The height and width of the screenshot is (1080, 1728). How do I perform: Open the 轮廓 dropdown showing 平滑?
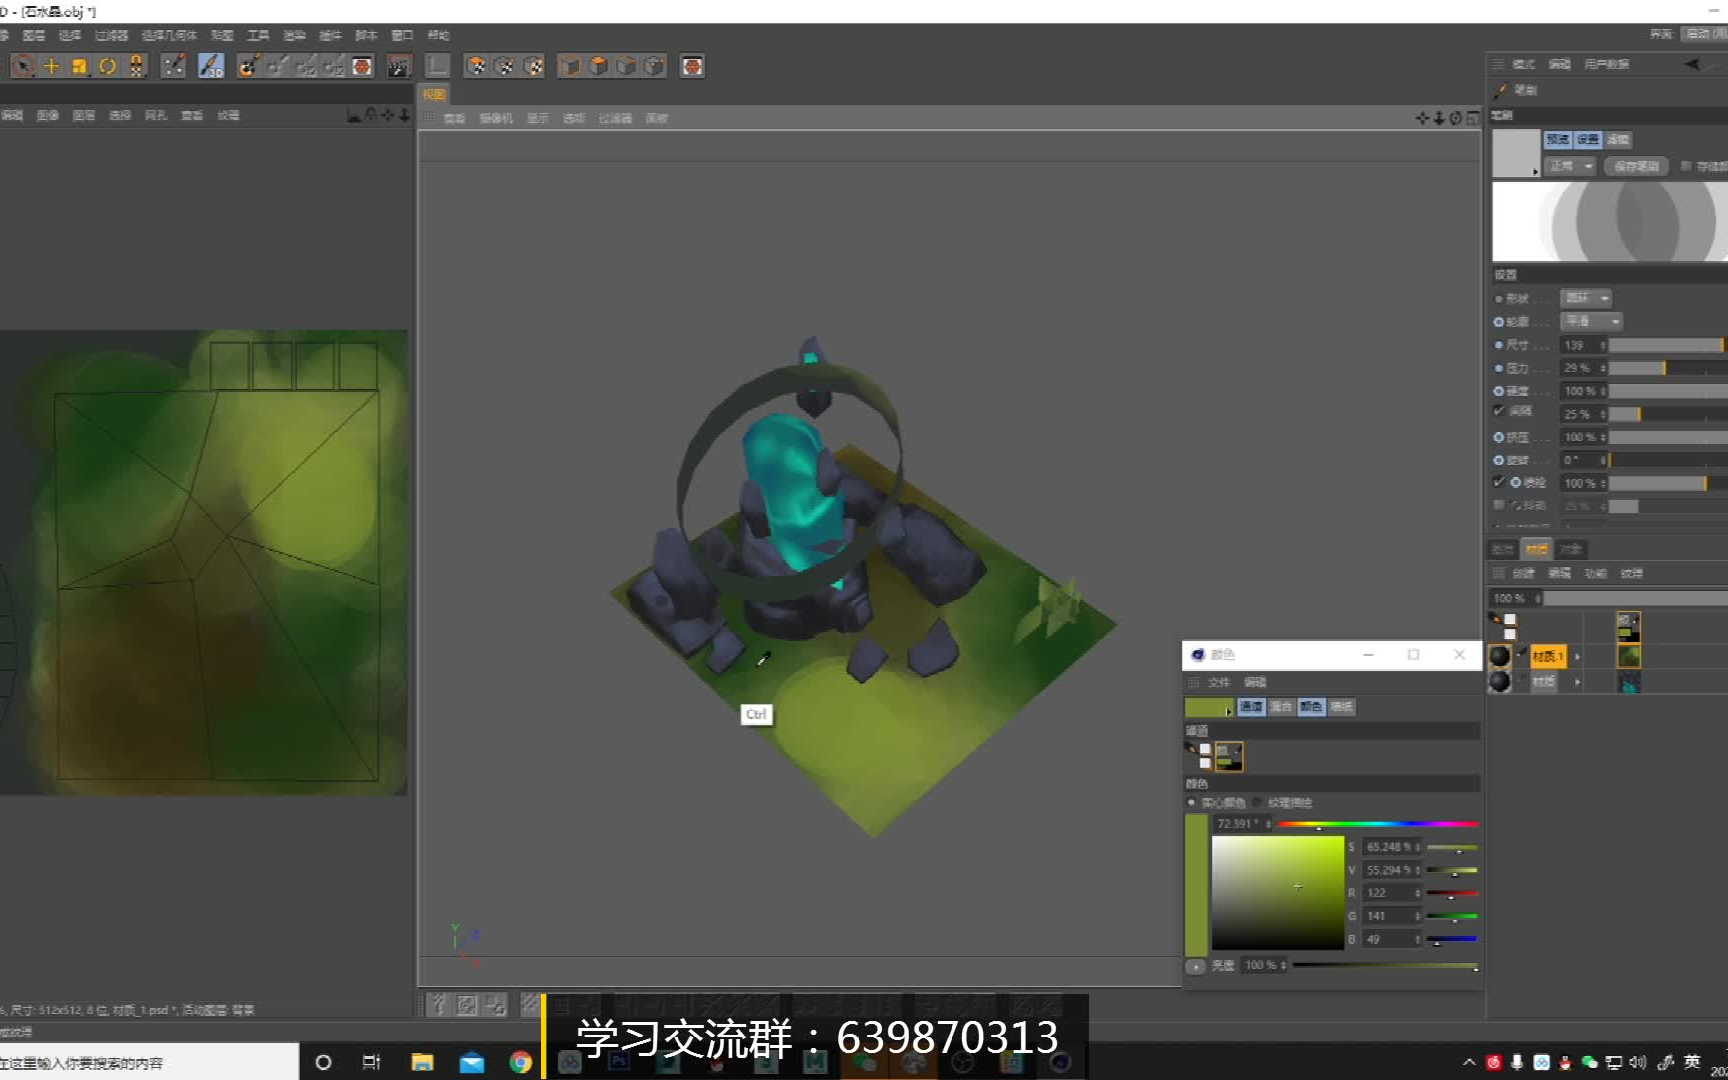click(1590, 321)
